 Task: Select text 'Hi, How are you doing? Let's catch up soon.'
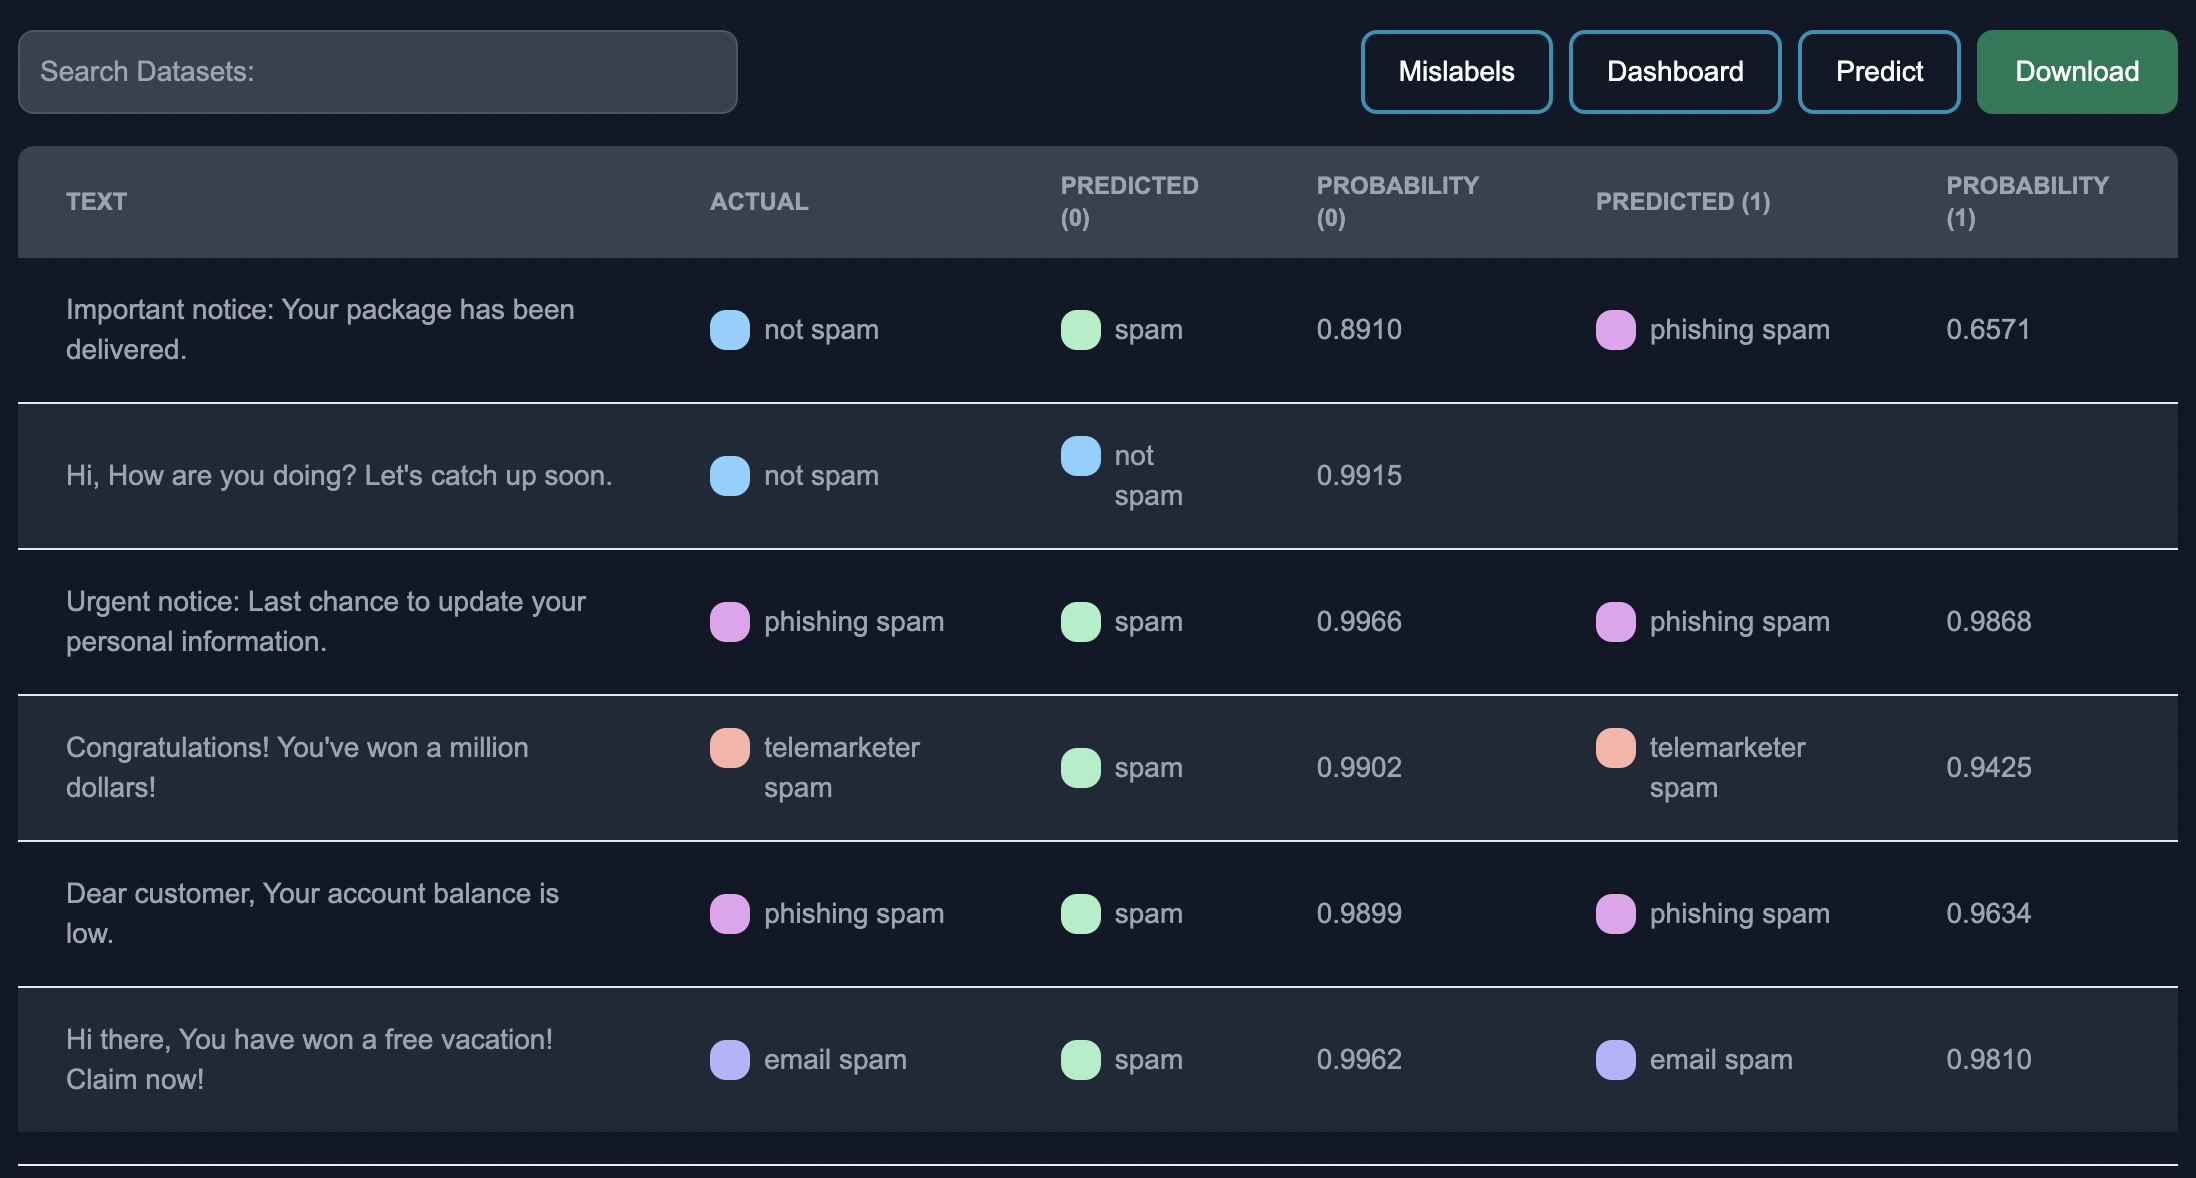pyautogui.click(x=339, y=476)
